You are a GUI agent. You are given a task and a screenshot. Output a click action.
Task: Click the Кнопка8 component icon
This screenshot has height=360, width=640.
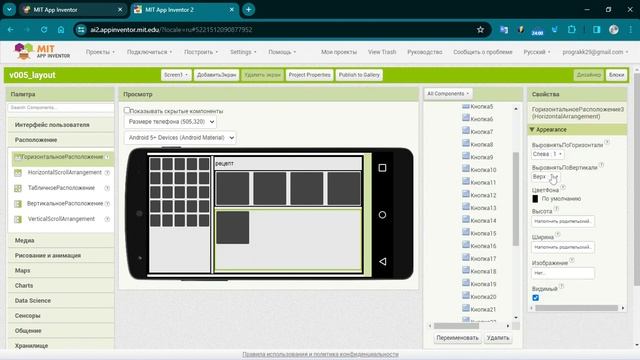pyautogui.click(x=466, y=144)
